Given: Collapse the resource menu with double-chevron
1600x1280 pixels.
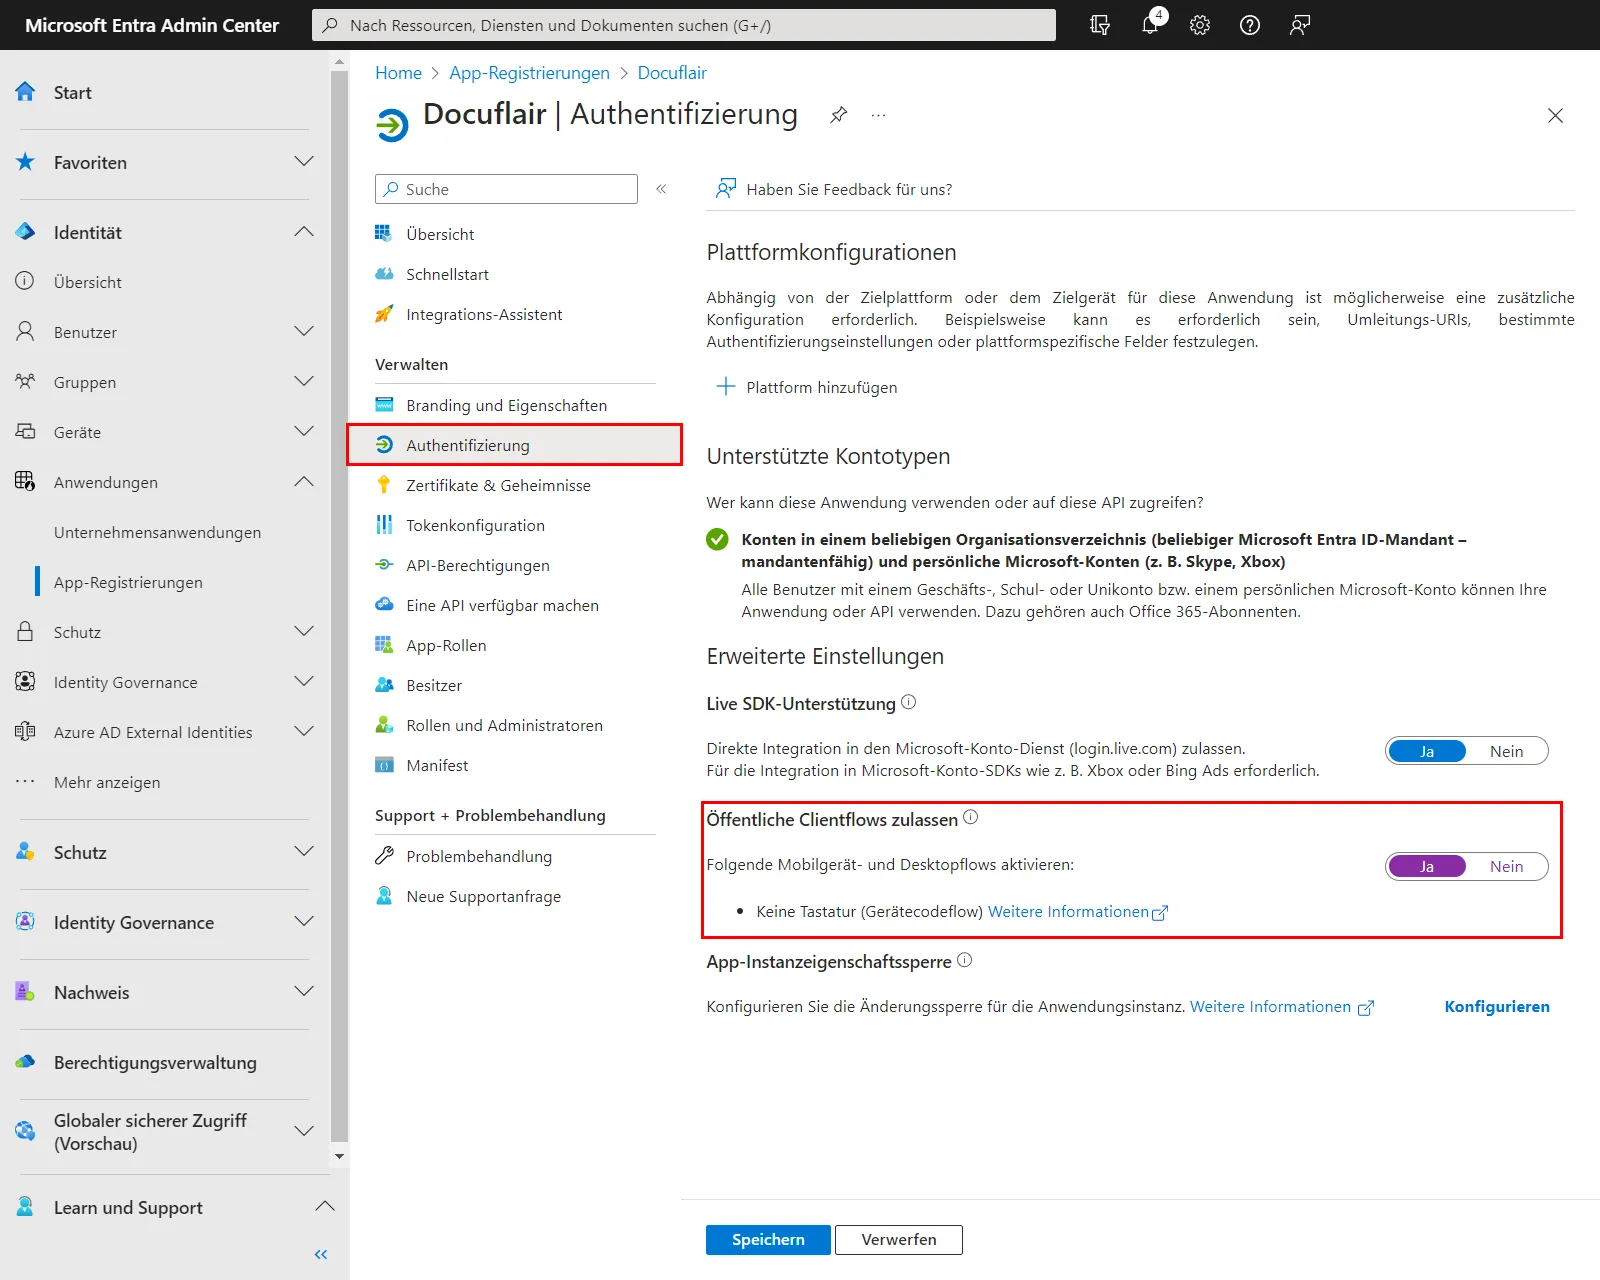Looking at the screenshot, I should click(661, 189).
